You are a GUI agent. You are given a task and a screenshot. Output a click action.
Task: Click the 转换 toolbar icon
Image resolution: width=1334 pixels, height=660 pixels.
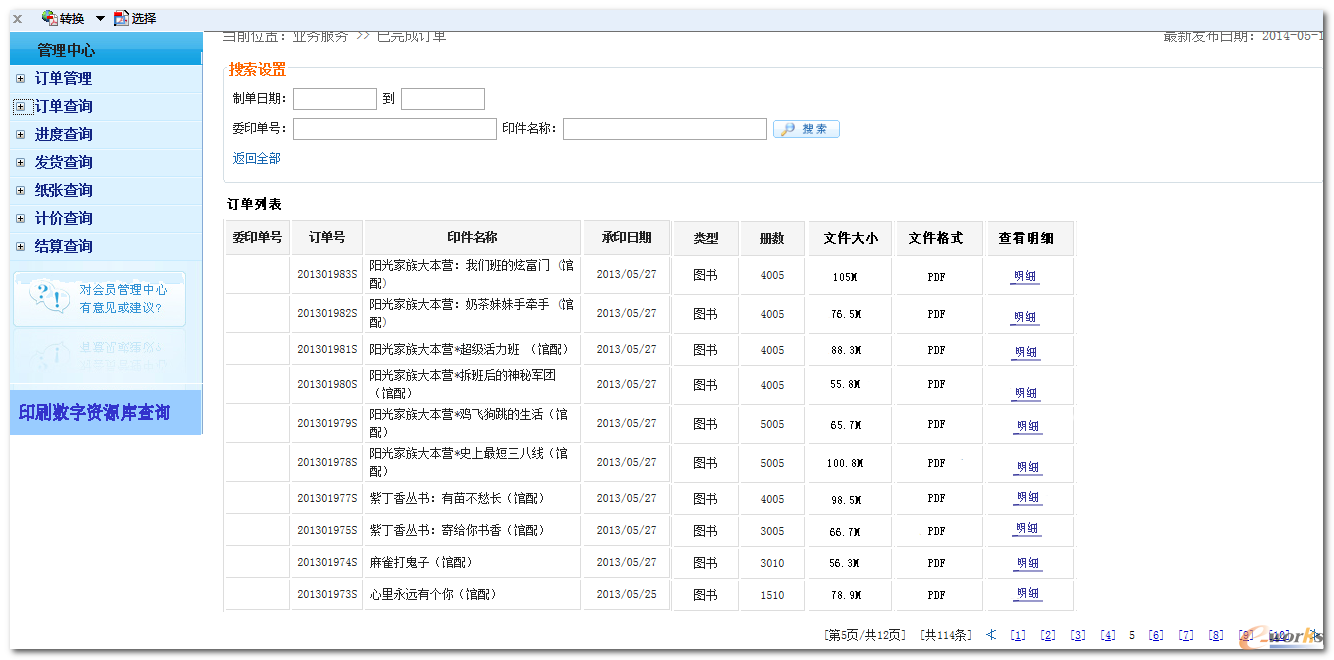click(50, 18)
